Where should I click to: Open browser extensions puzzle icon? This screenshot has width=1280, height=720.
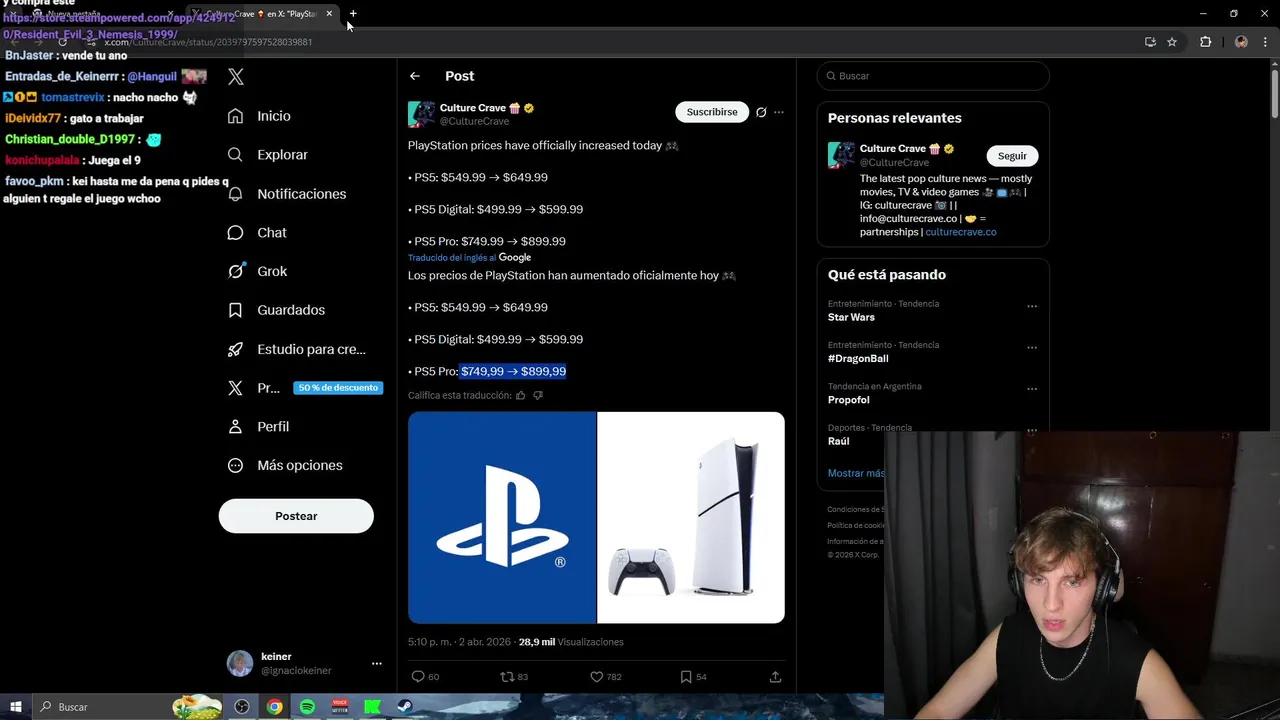(1205, 42)
